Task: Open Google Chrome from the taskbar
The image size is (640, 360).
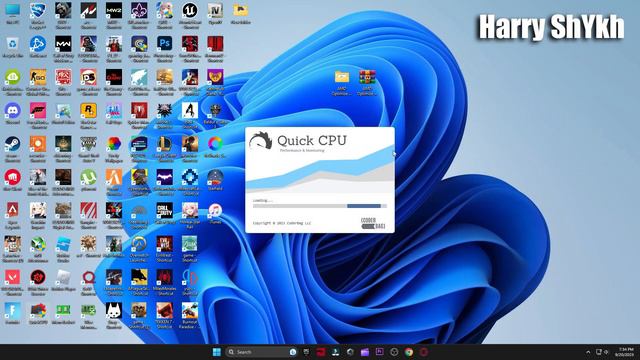Action: point(409,352)
